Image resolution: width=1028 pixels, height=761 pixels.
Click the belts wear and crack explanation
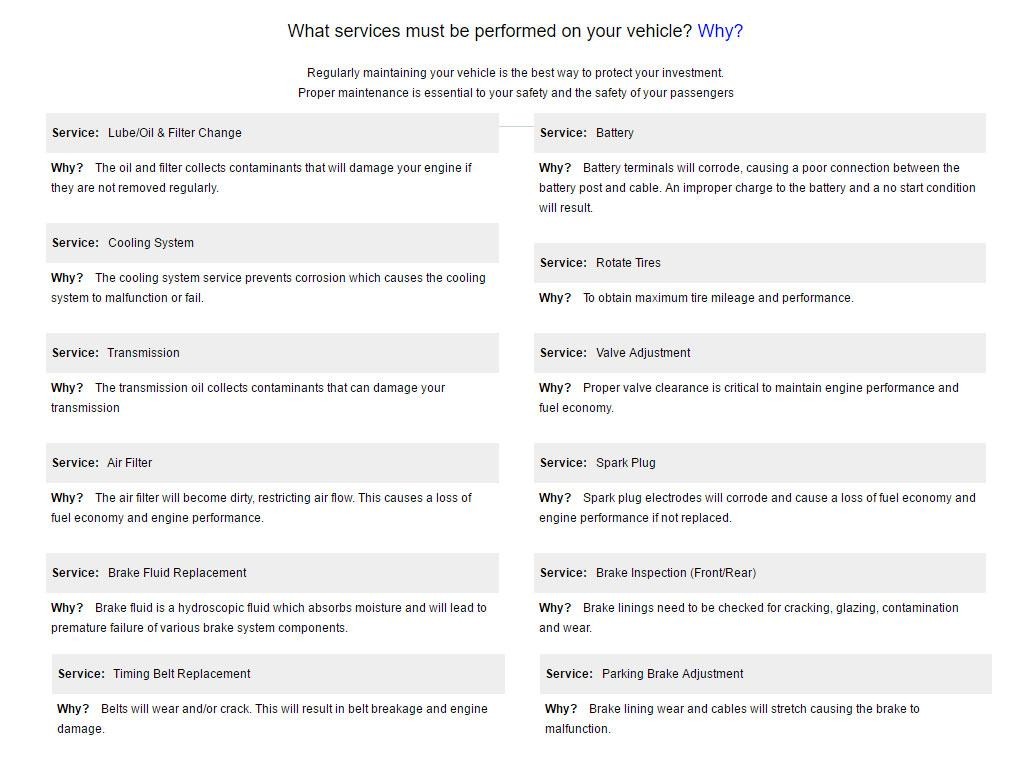272,719
